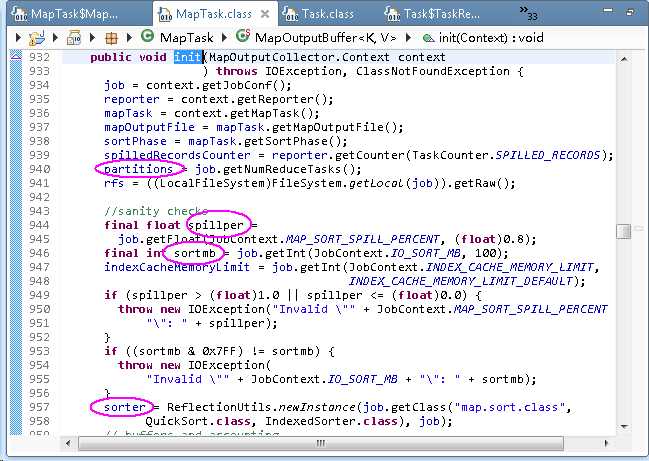Click the sortmb declaration on line 946
649x461 pixels.
(195, 253)
